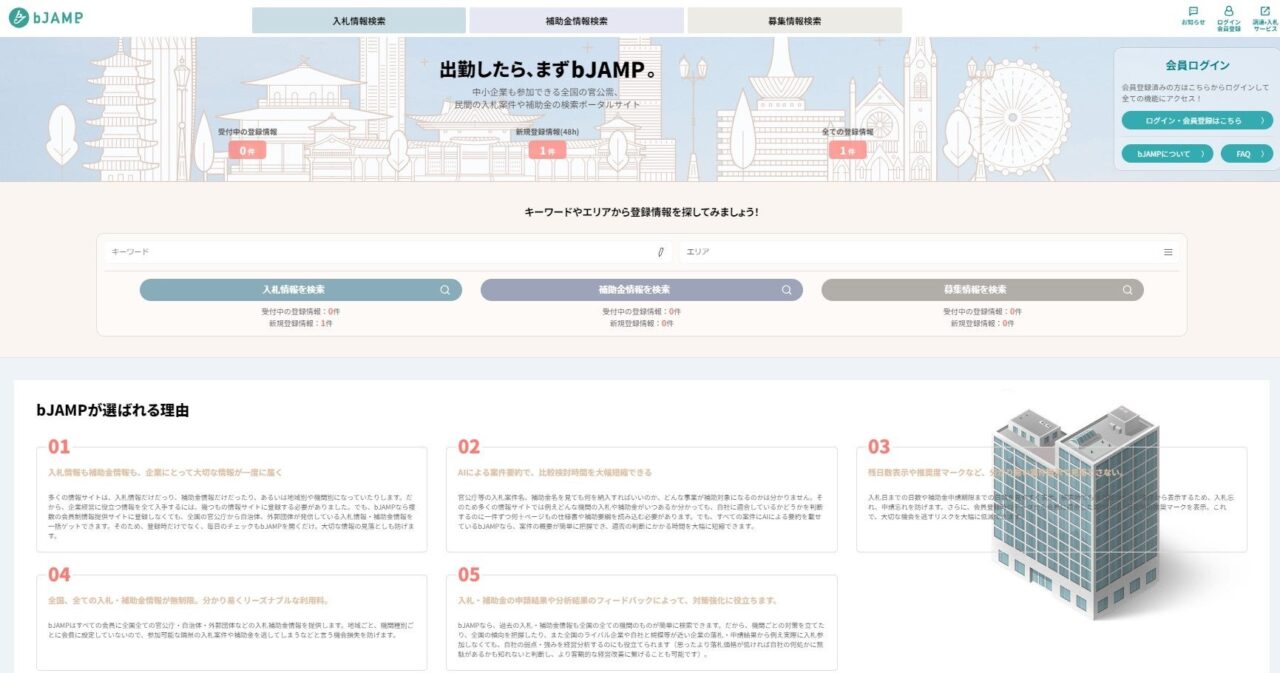Viewport: 1280px width, 673px height.
Task: Click ログイン・会員登録はこちら button
Action: (1197, 121)
